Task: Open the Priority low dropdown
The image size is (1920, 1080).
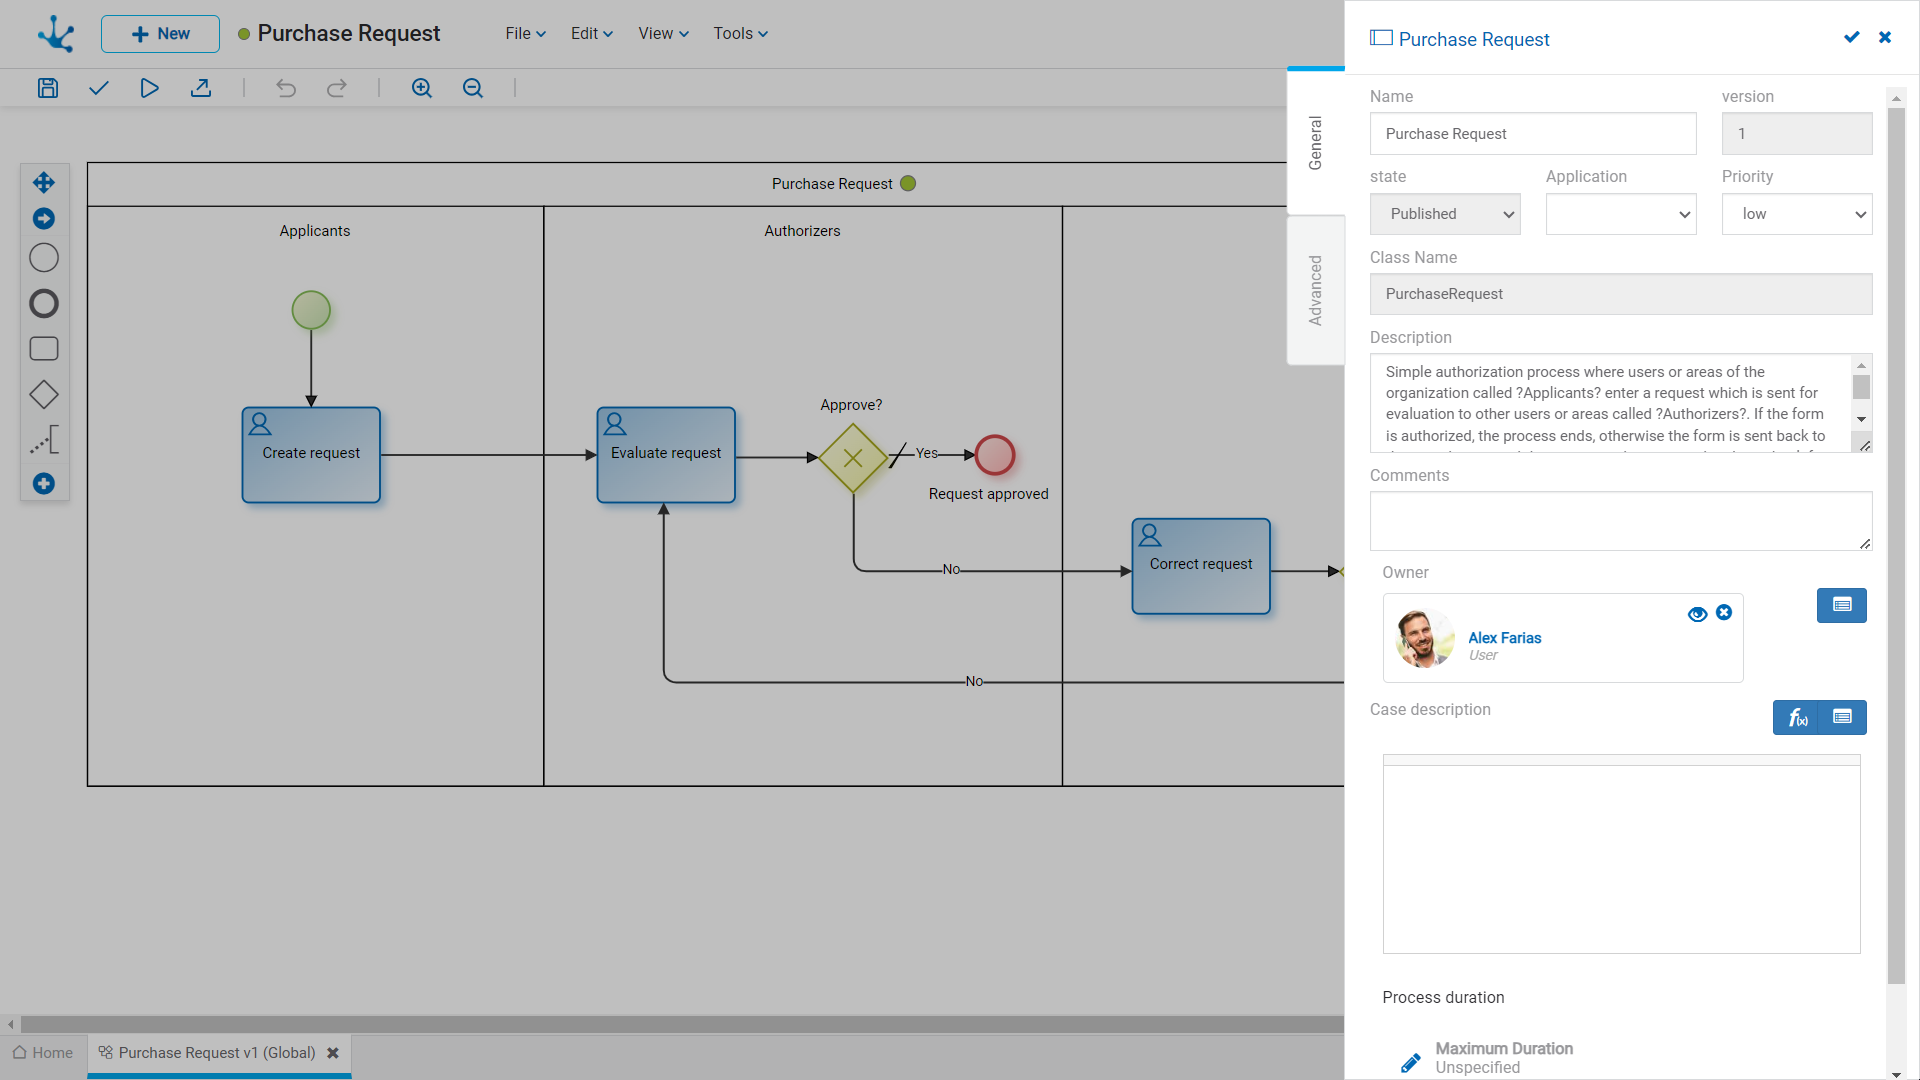Action: click(x=1796, y=214)
